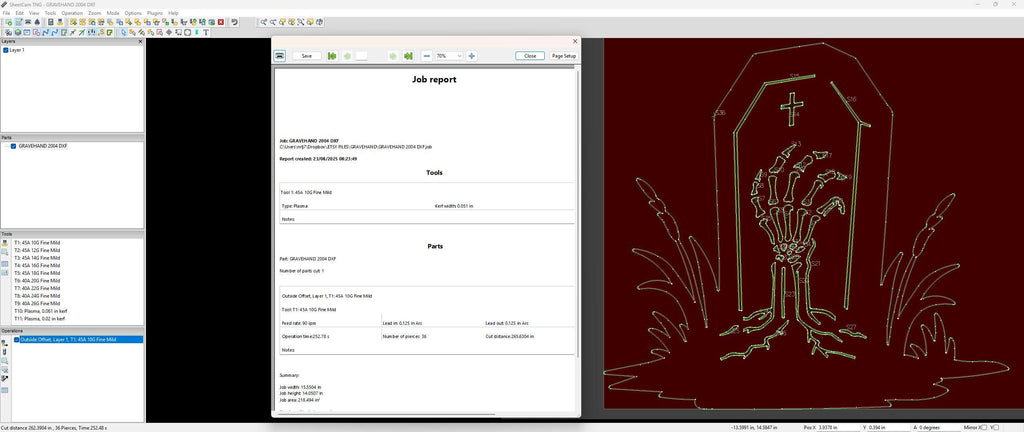Toggle the Mirror X checkbox in status bar
The width and height of the screenshot is (1024, 432).
pos(984,427)
